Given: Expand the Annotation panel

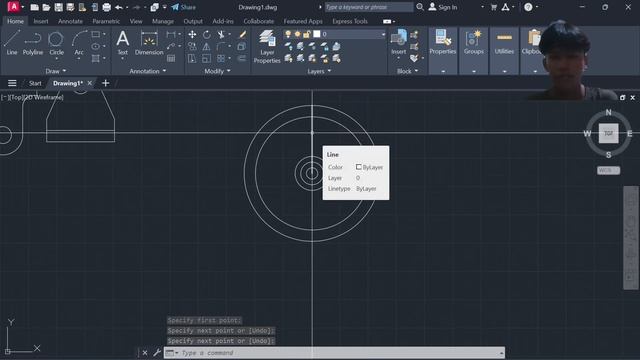Looking at the screenshot, I should (147, 71).
